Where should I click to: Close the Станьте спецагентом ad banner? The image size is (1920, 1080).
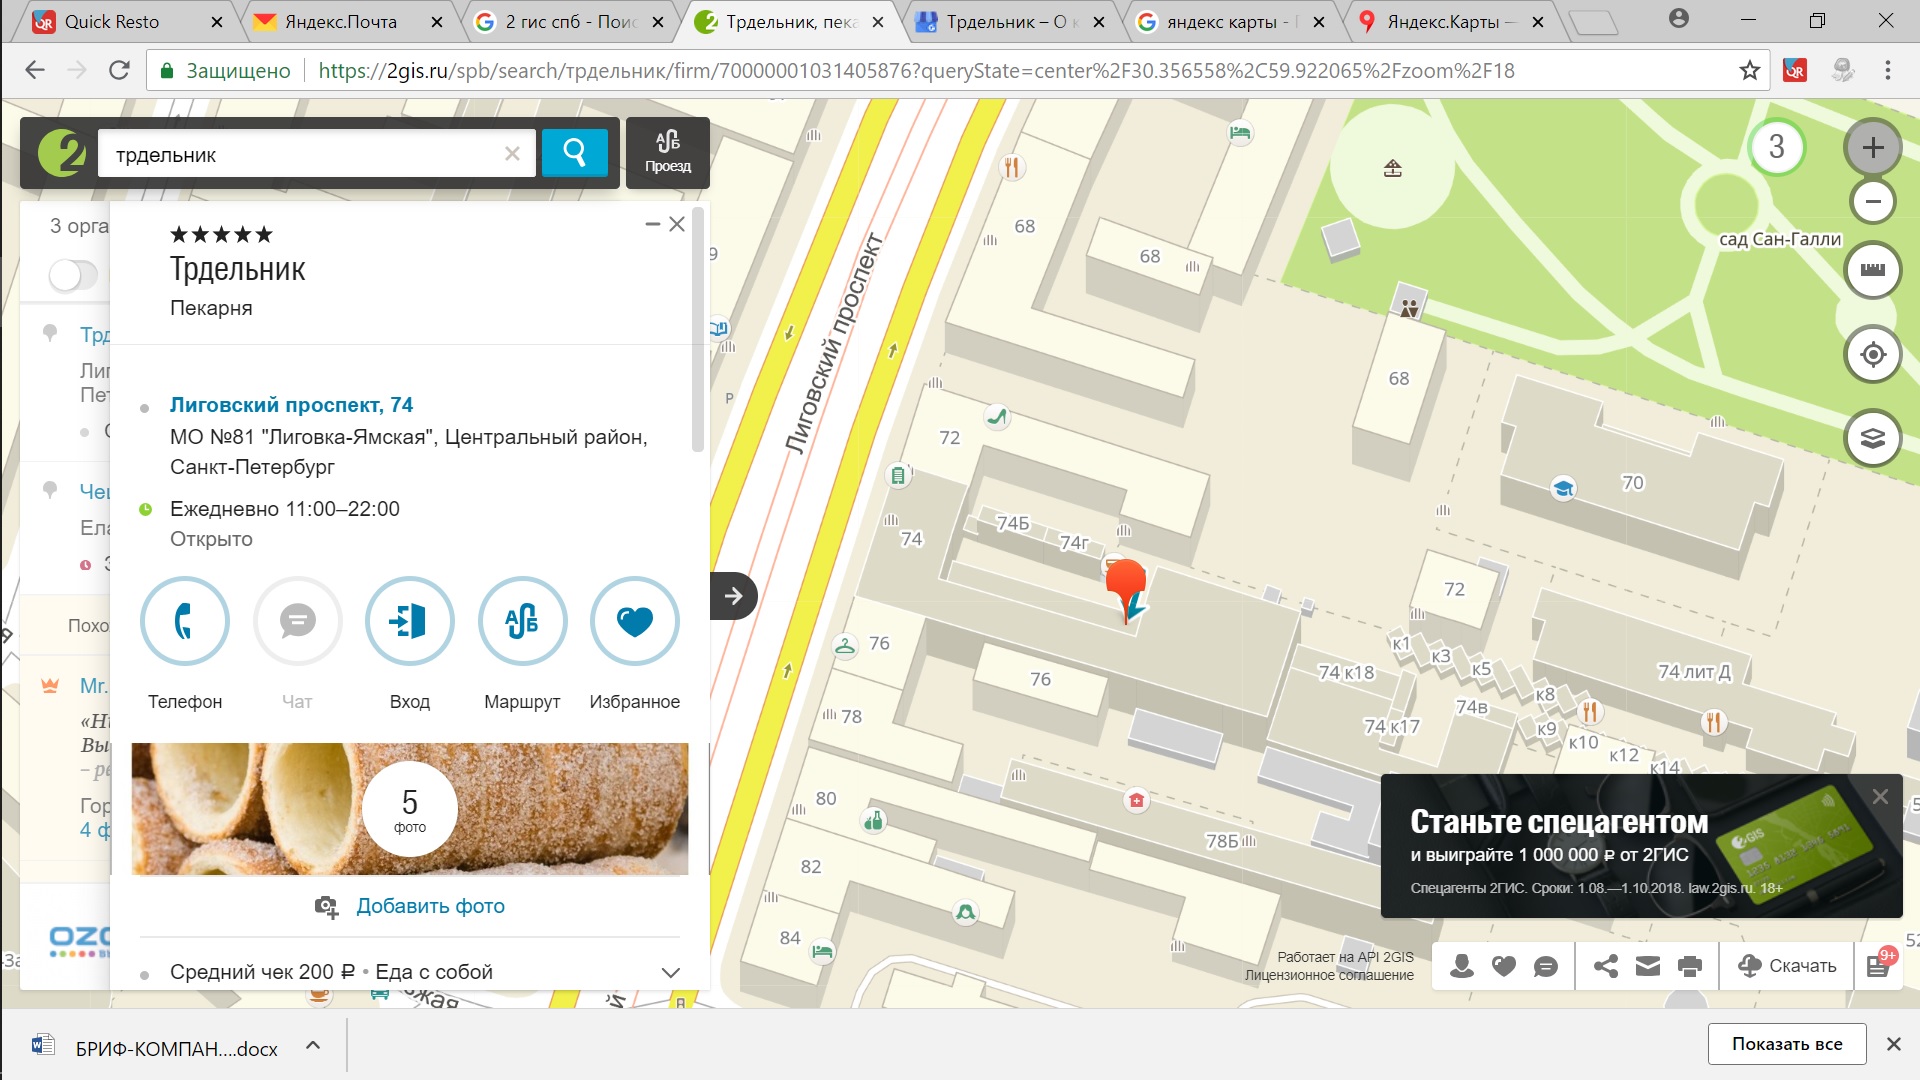point(1880,797)
